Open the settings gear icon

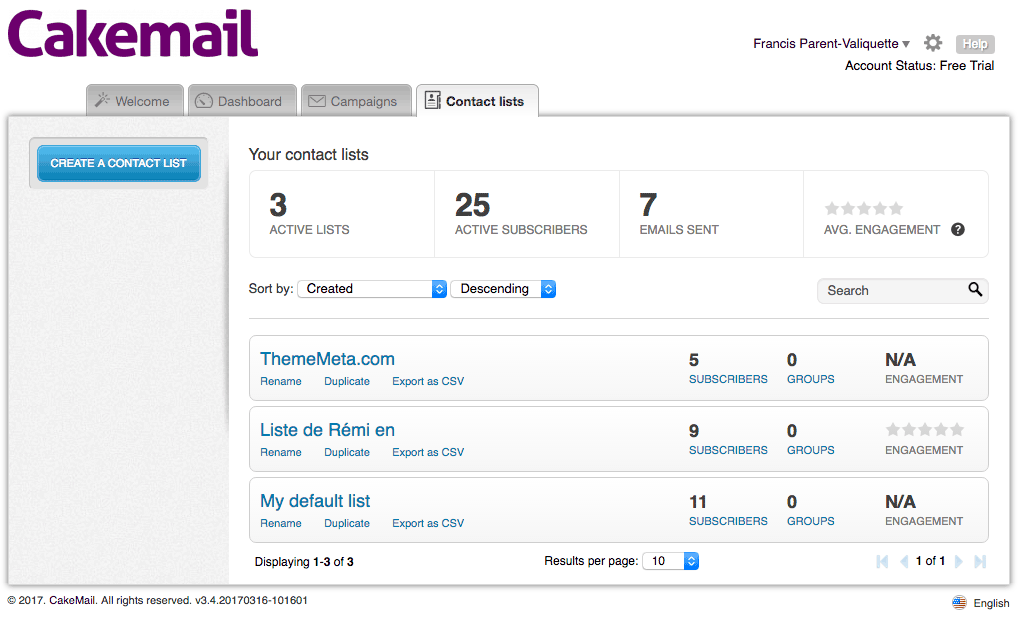(x=933, y=43)
